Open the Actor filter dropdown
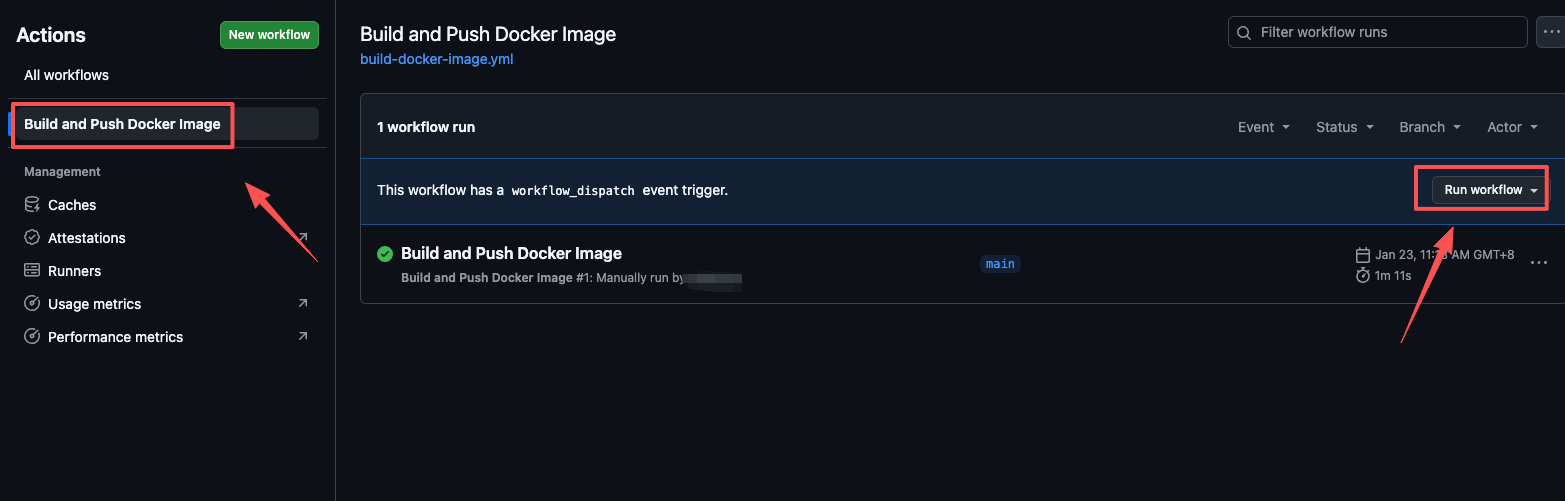 tap(1512, 127)
